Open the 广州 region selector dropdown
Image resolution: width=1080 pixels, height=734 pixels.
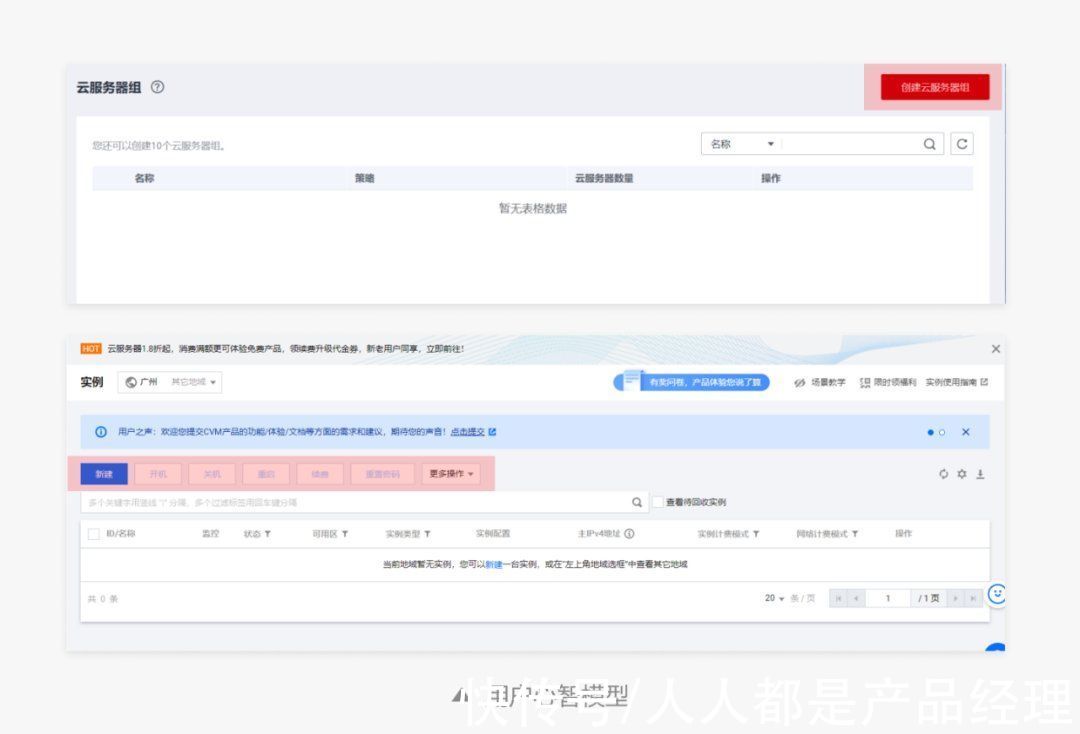(x=170, y=381)
